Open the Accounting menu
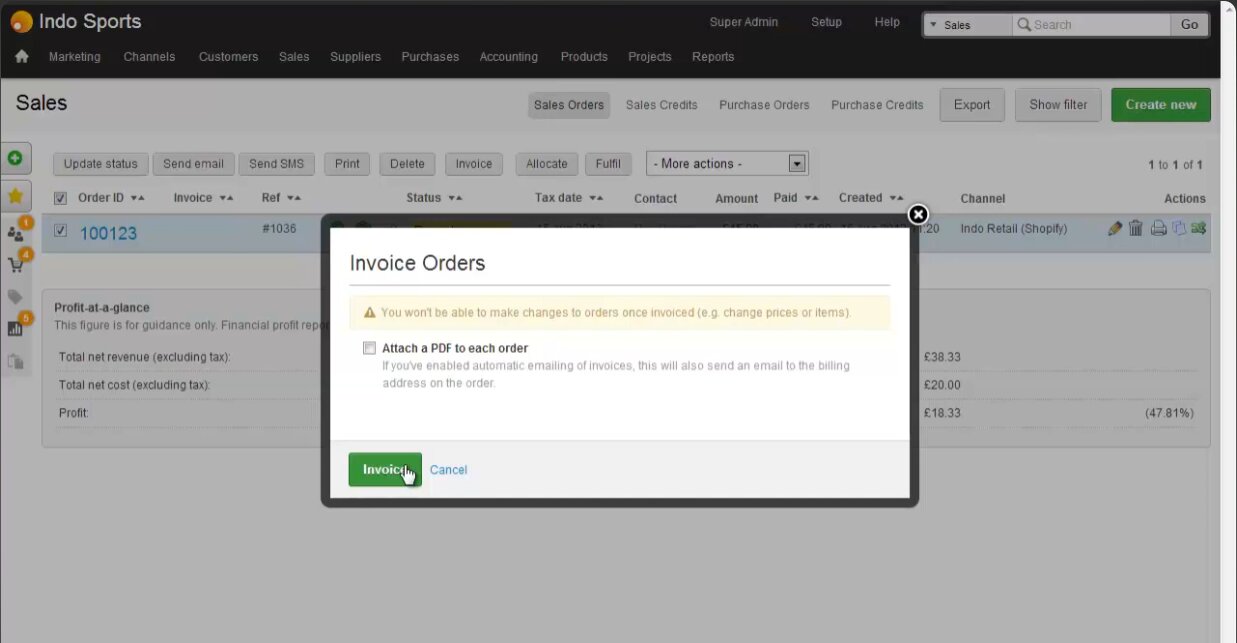 pos(508,57)
